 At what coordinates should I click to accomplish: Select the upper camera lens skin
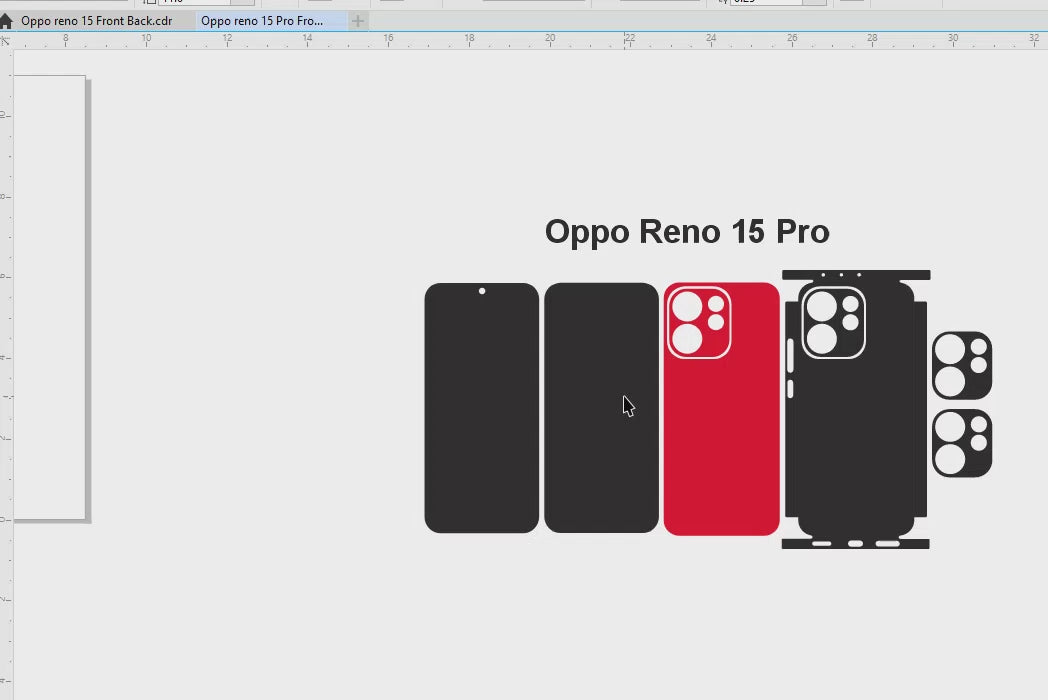962,365
